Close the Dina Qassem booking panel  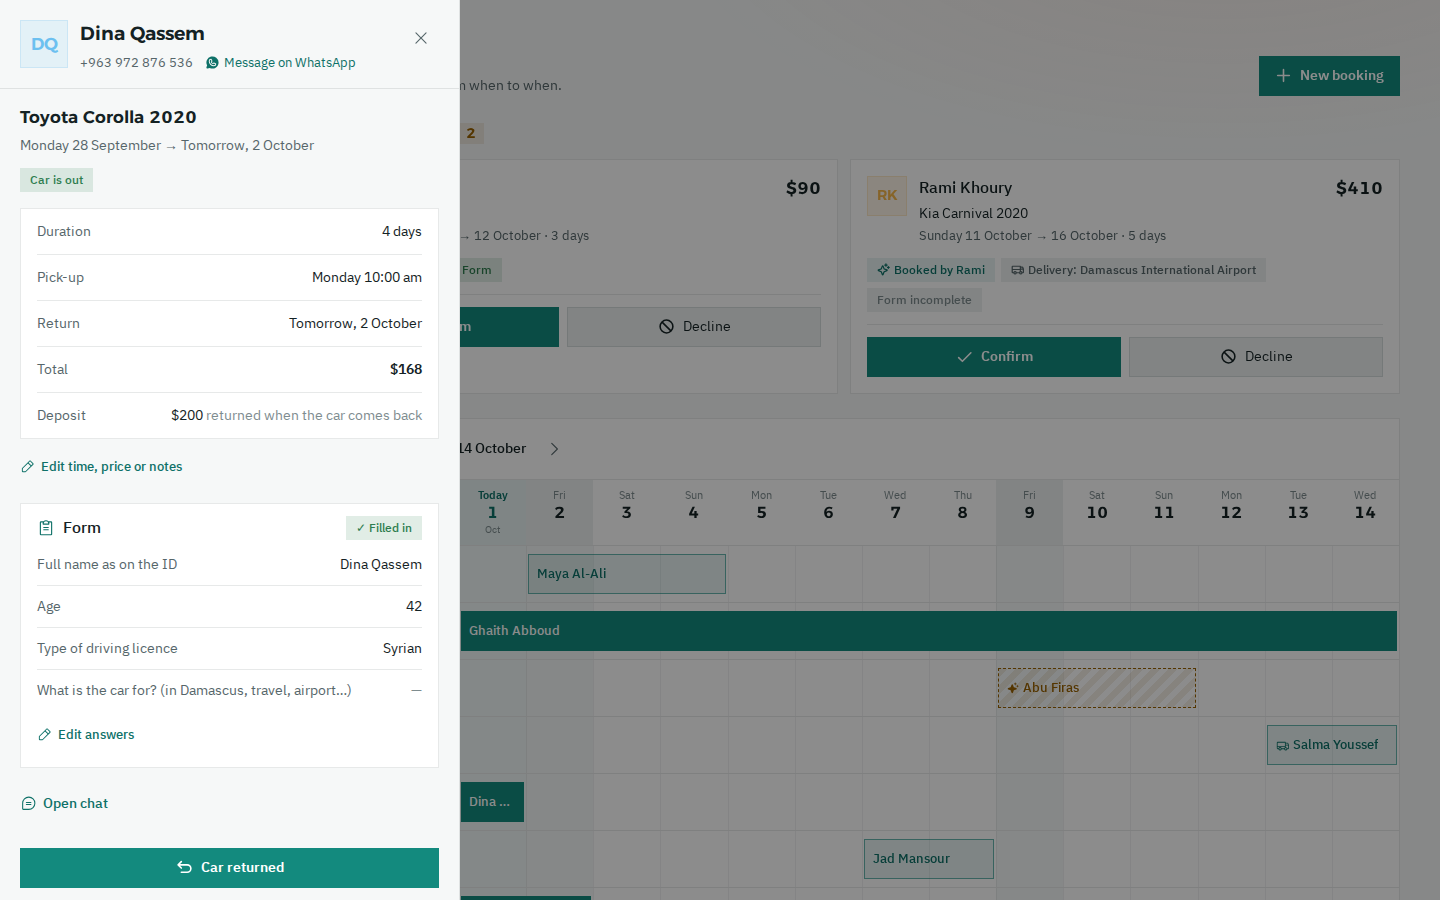click(421, 38)
